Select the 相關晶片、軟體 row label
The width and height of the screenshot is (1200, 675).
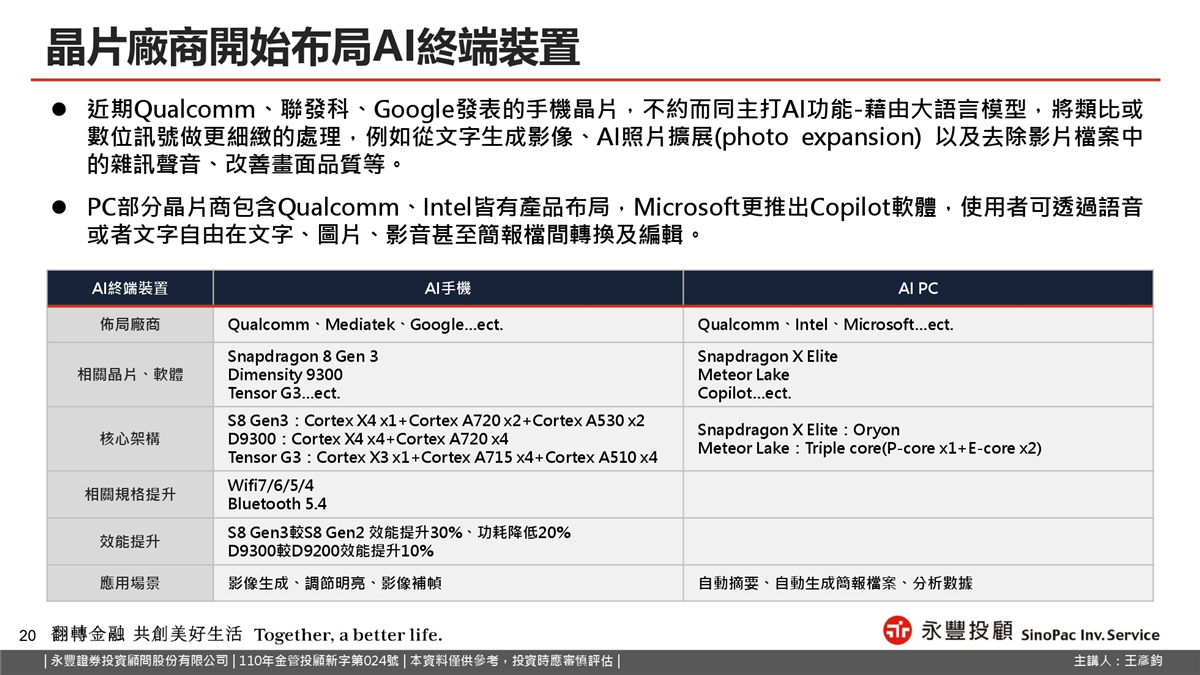[x=129, y=374]
